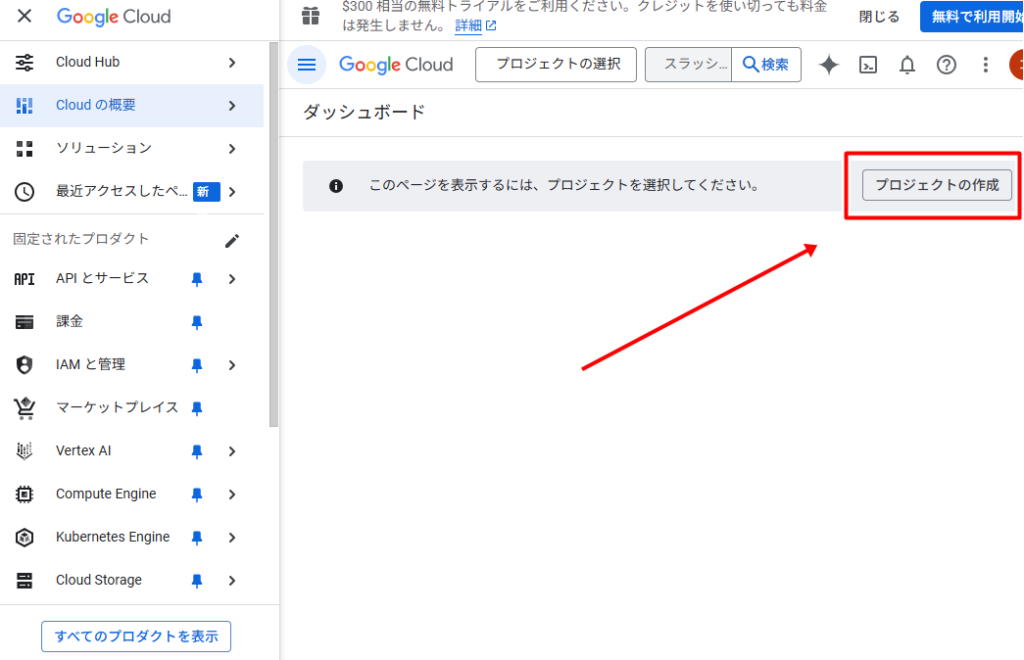The height and width of the screenshot is (660, 1024).
Task: Edit pinned products with the pencil icon
Action: (232, 239)
